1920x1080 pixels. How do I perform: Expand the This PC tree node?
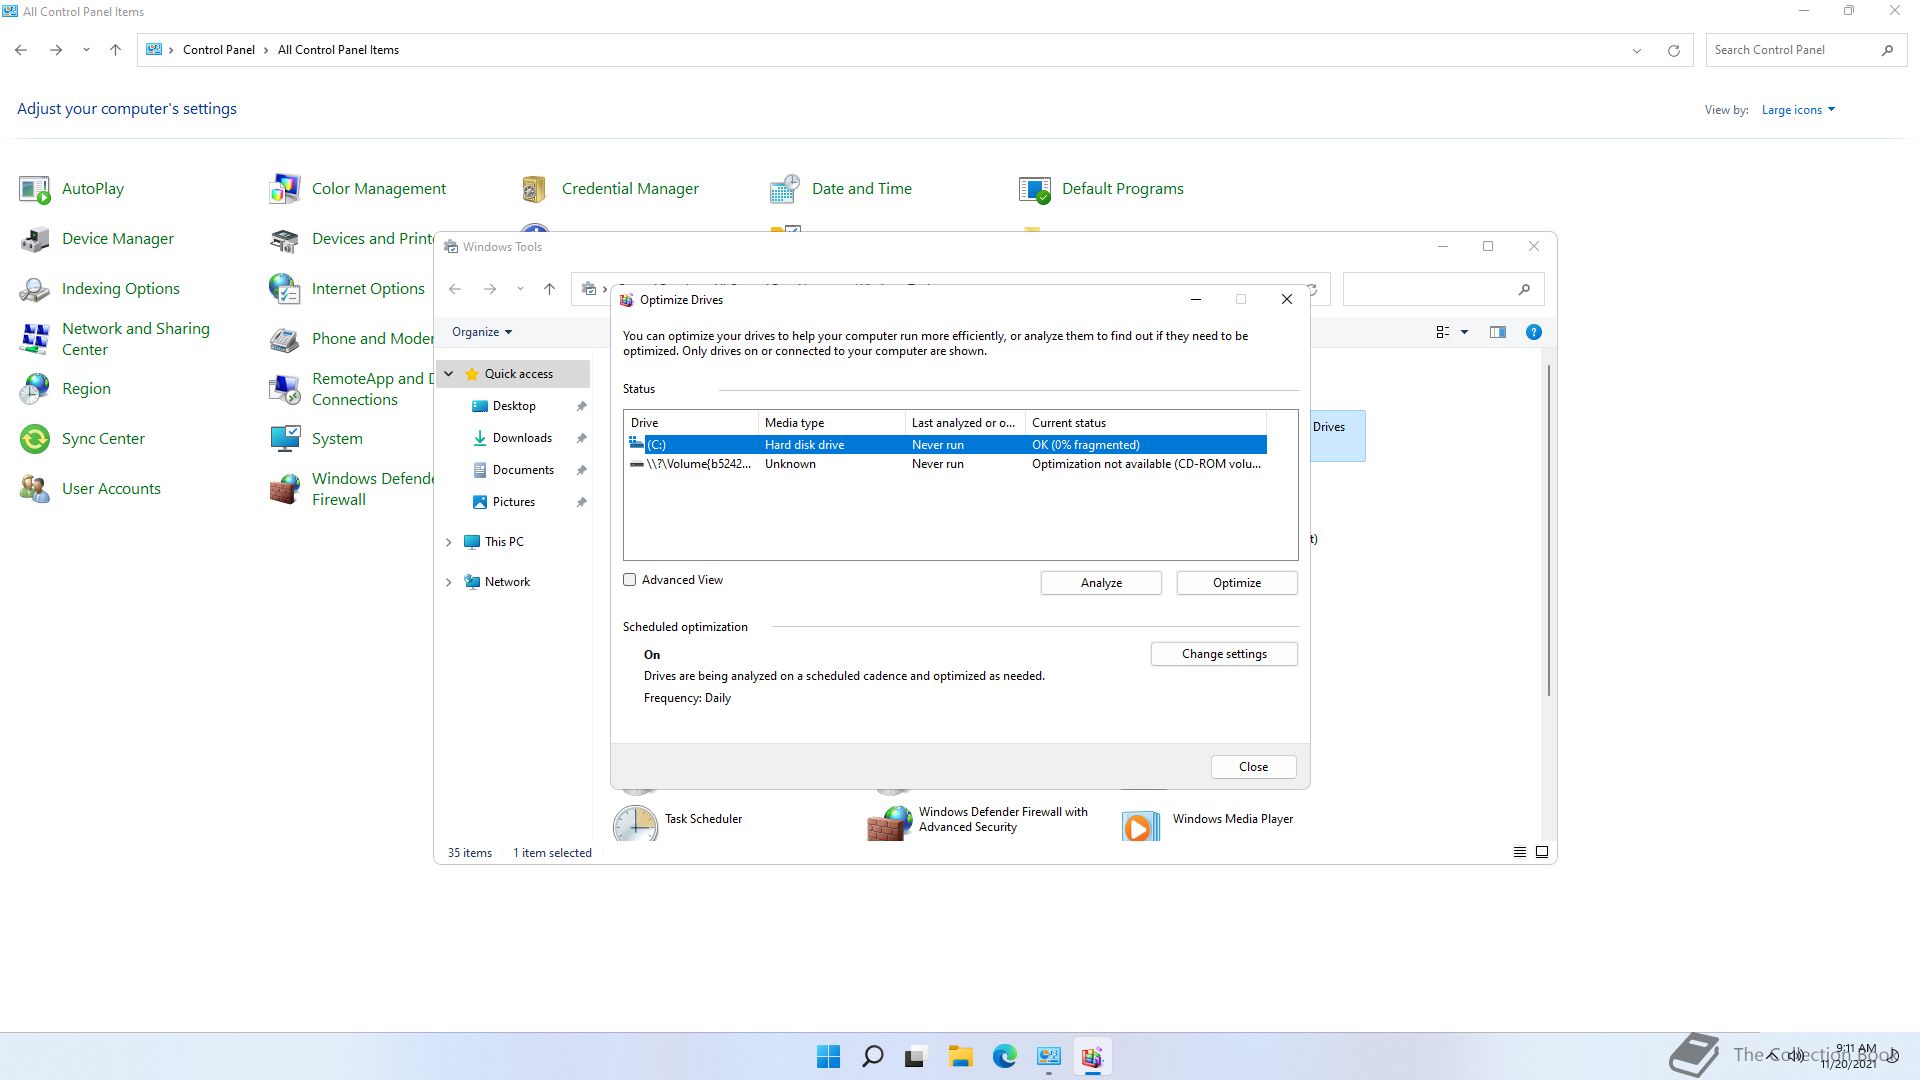pyautogui.click(x=448, y=542)
